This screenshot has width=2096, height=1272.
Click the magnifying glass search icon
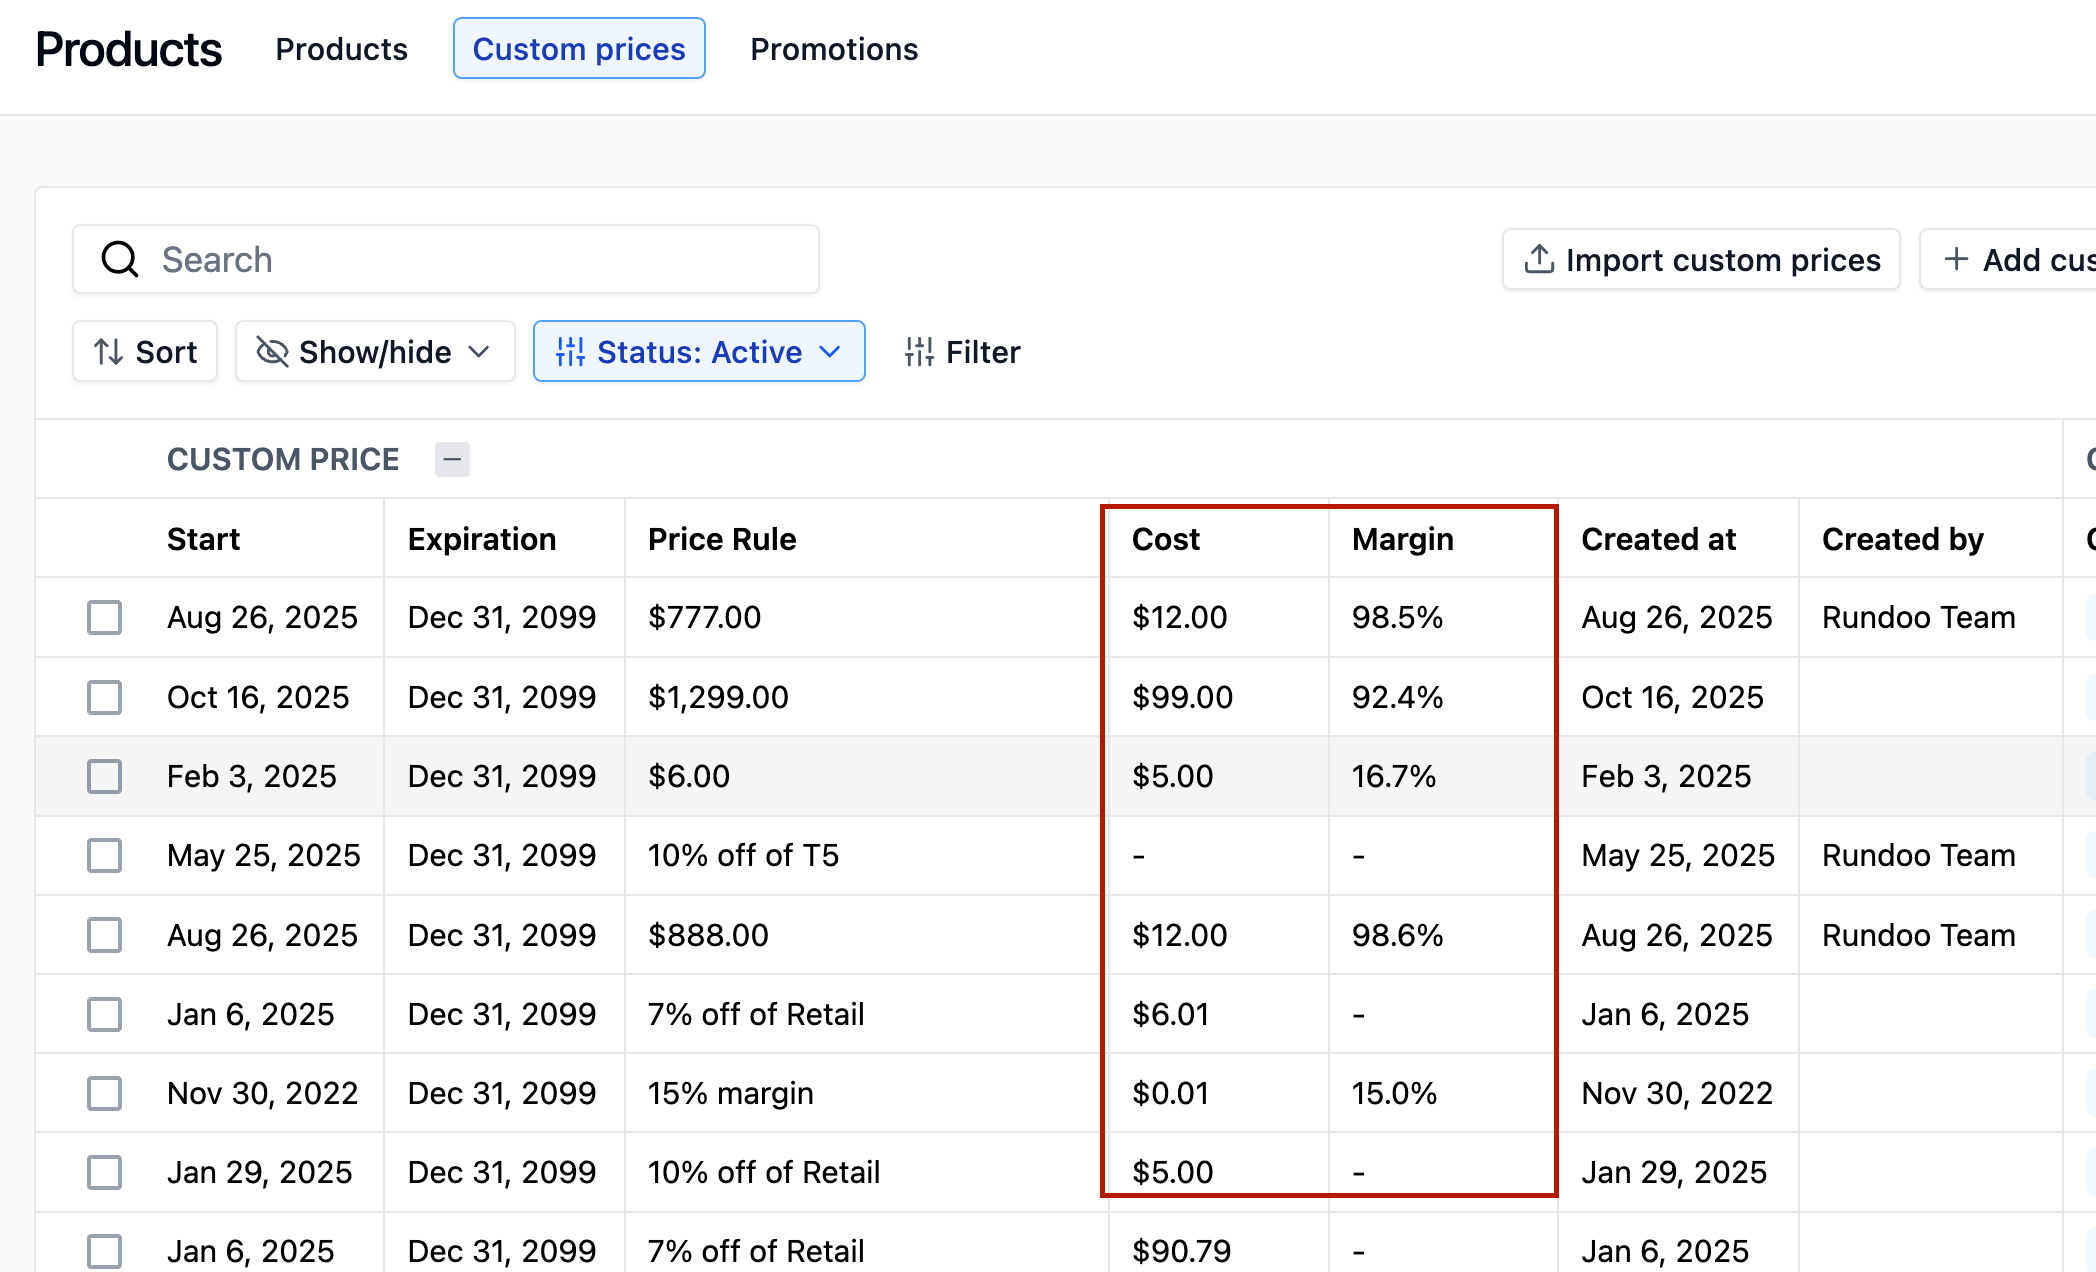click(x=120, y=260)
